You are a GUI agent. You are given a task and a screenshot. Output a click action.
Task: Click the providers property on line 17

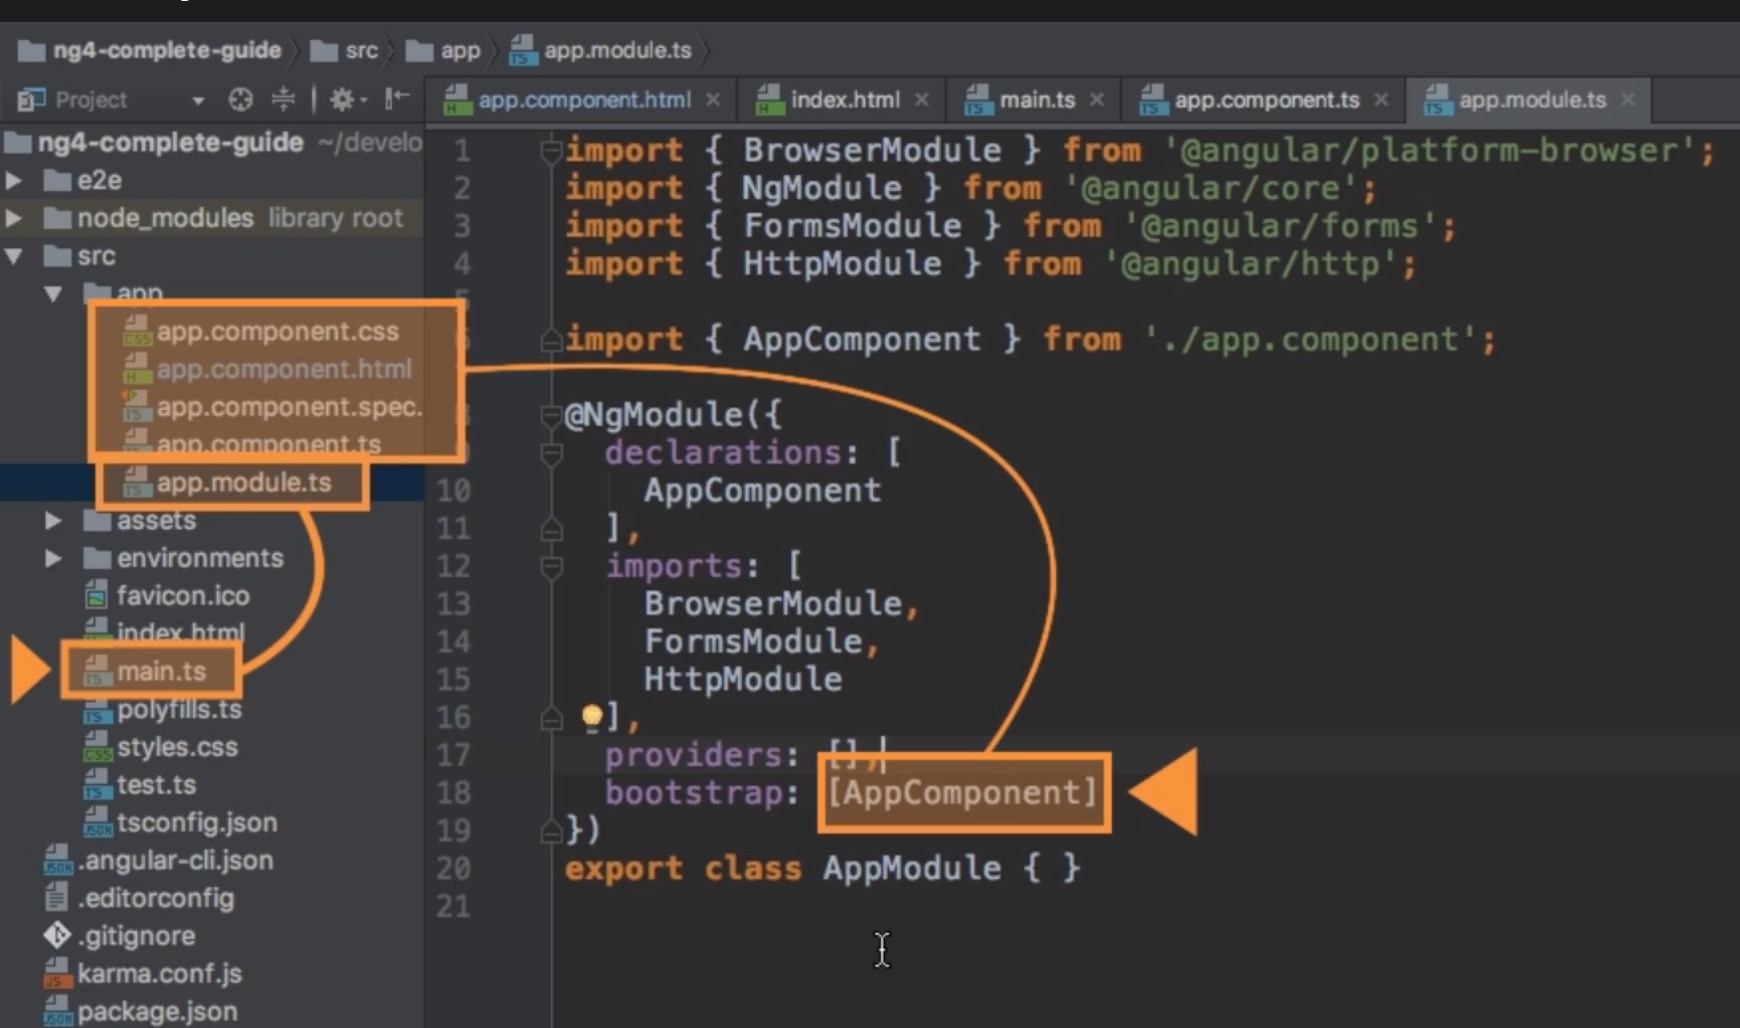click(x=693, y=755)
